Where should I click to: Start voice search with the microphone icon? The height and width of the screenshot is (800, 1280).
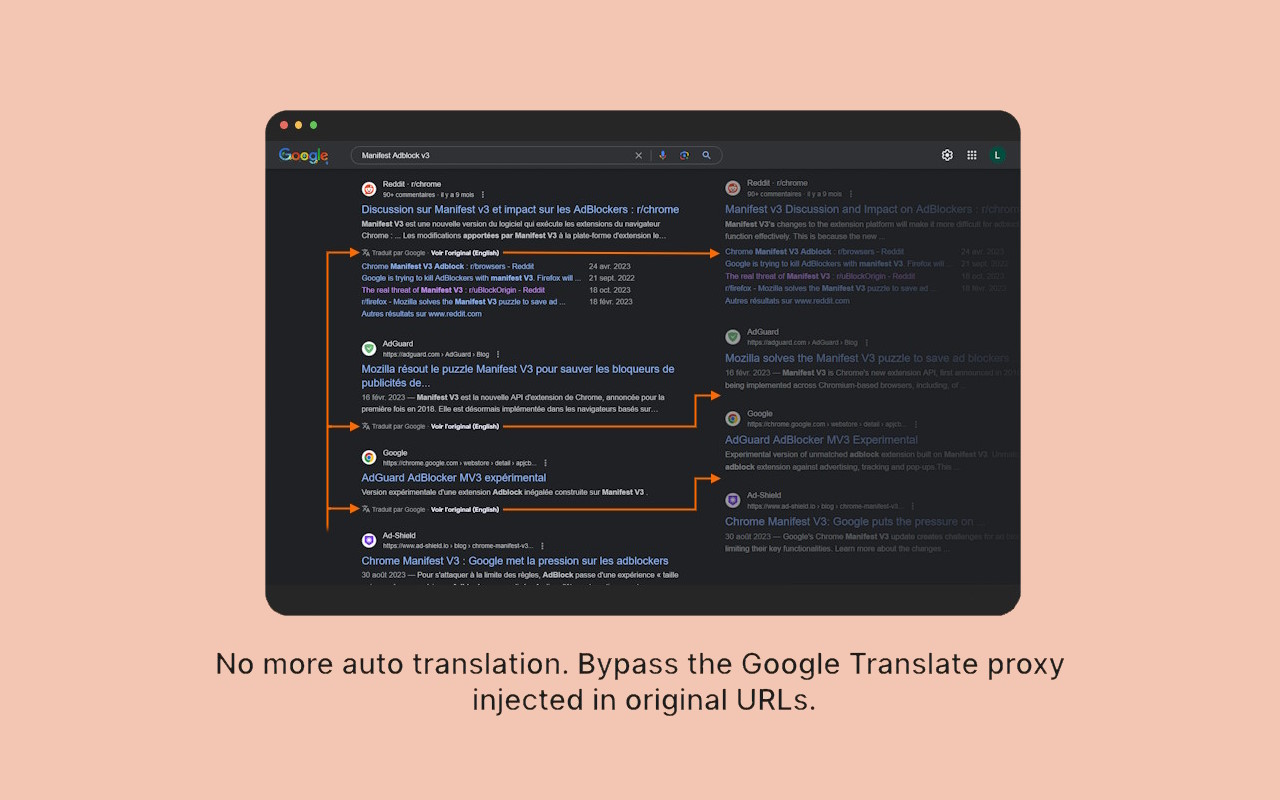click(662, 155)
